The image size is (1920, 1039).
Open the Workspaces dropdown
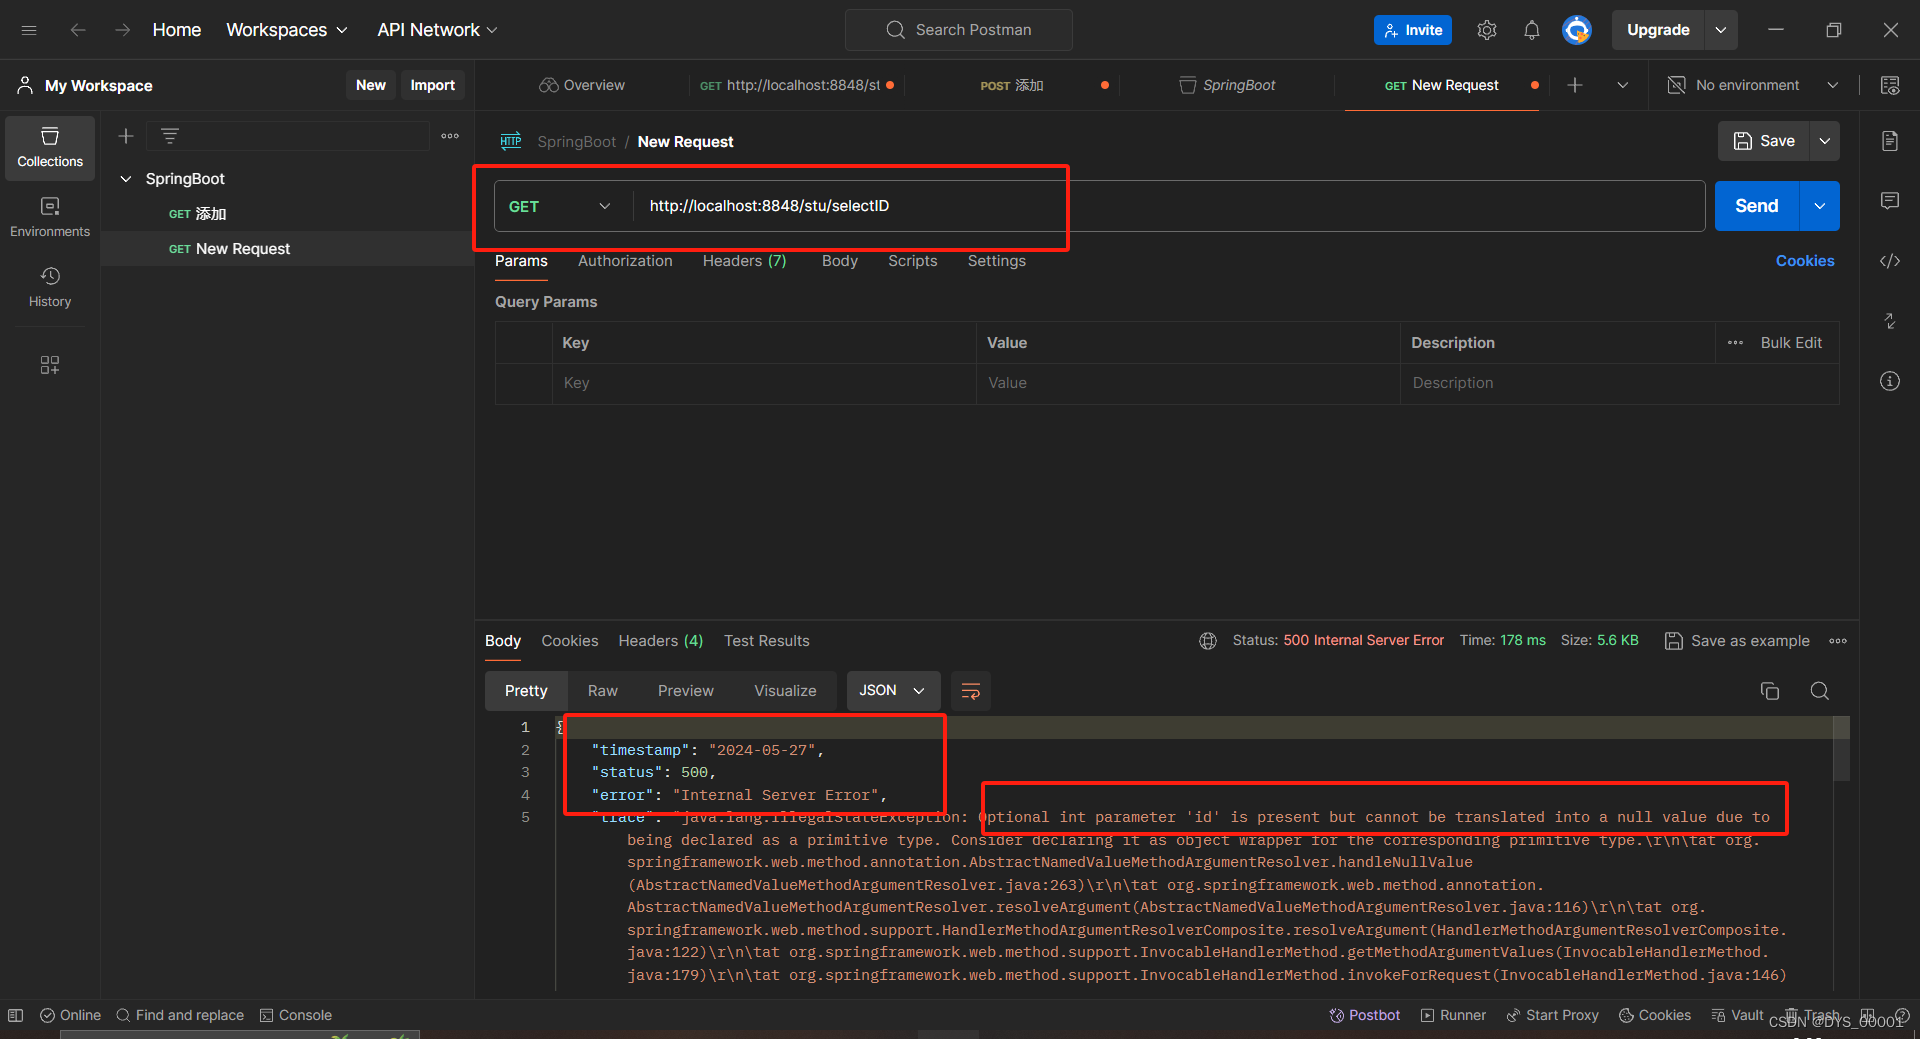point(287,30)
